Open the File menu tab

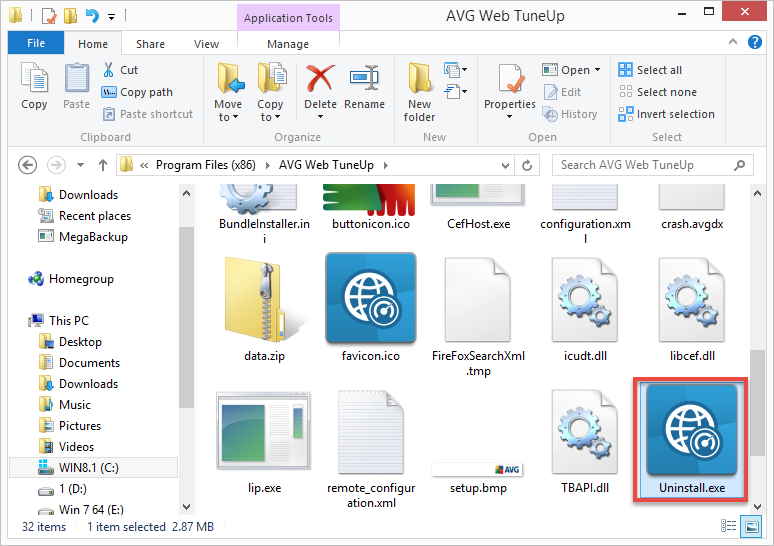click(x=36, y=43)
